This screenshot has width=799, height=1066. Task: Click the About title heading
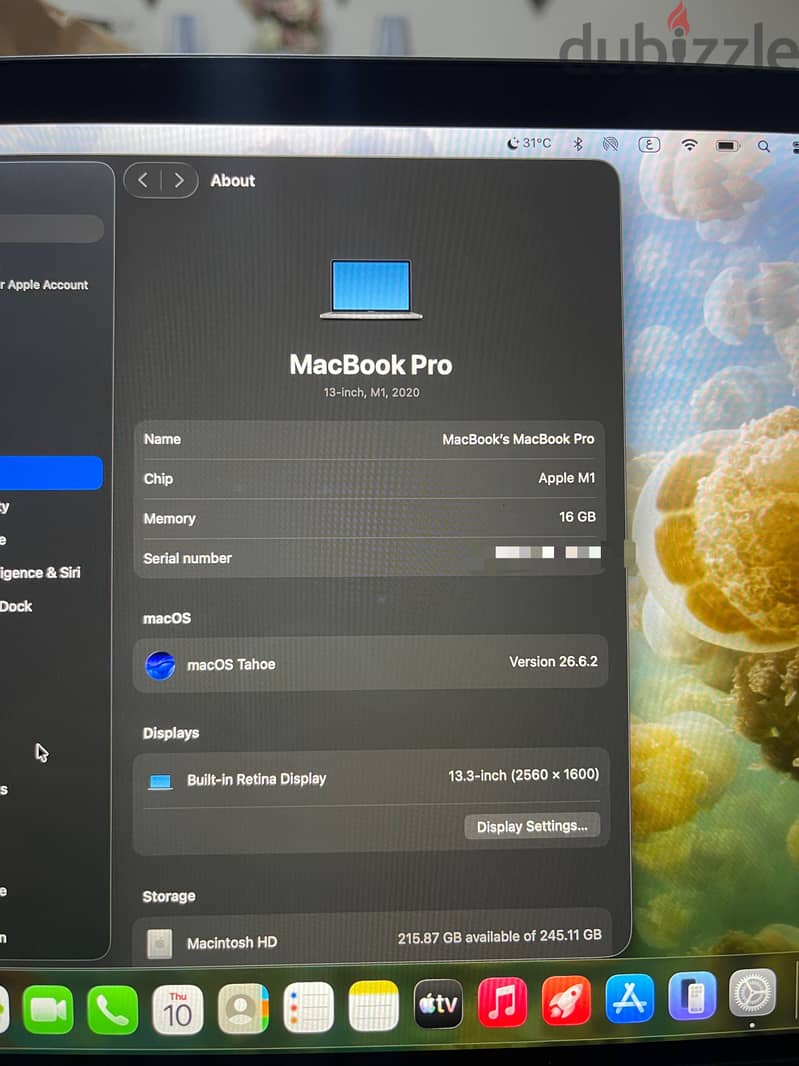click(x=233, y=180)
